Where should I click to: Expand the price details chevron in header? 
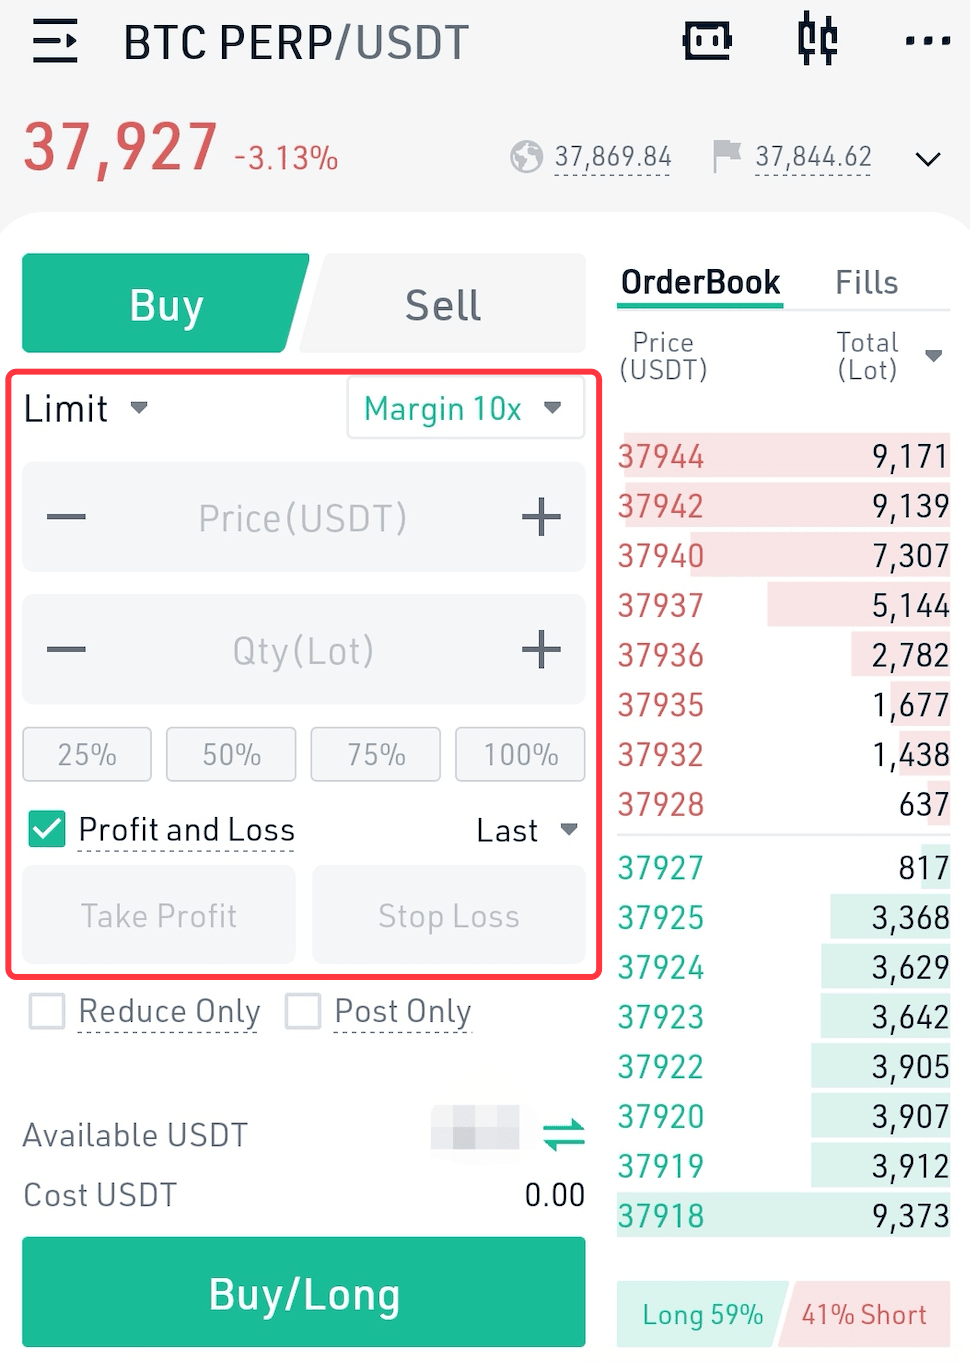click(x=928, y=159)
